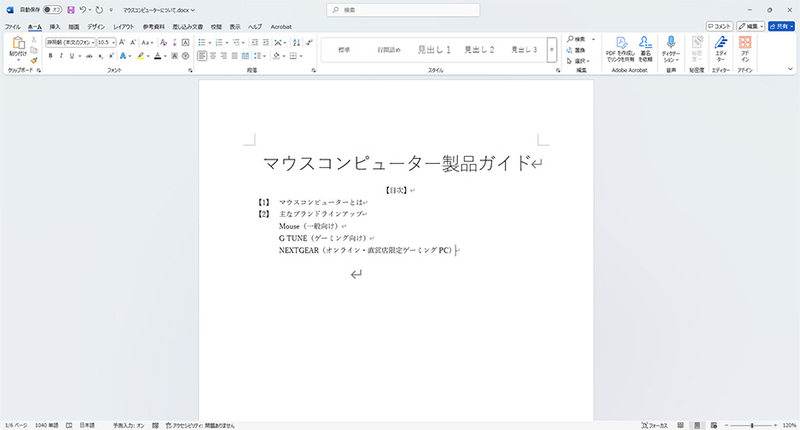Click the red font color button
Image resolution: width=800 pixels, height=430 pixels.
coord(158,56)
